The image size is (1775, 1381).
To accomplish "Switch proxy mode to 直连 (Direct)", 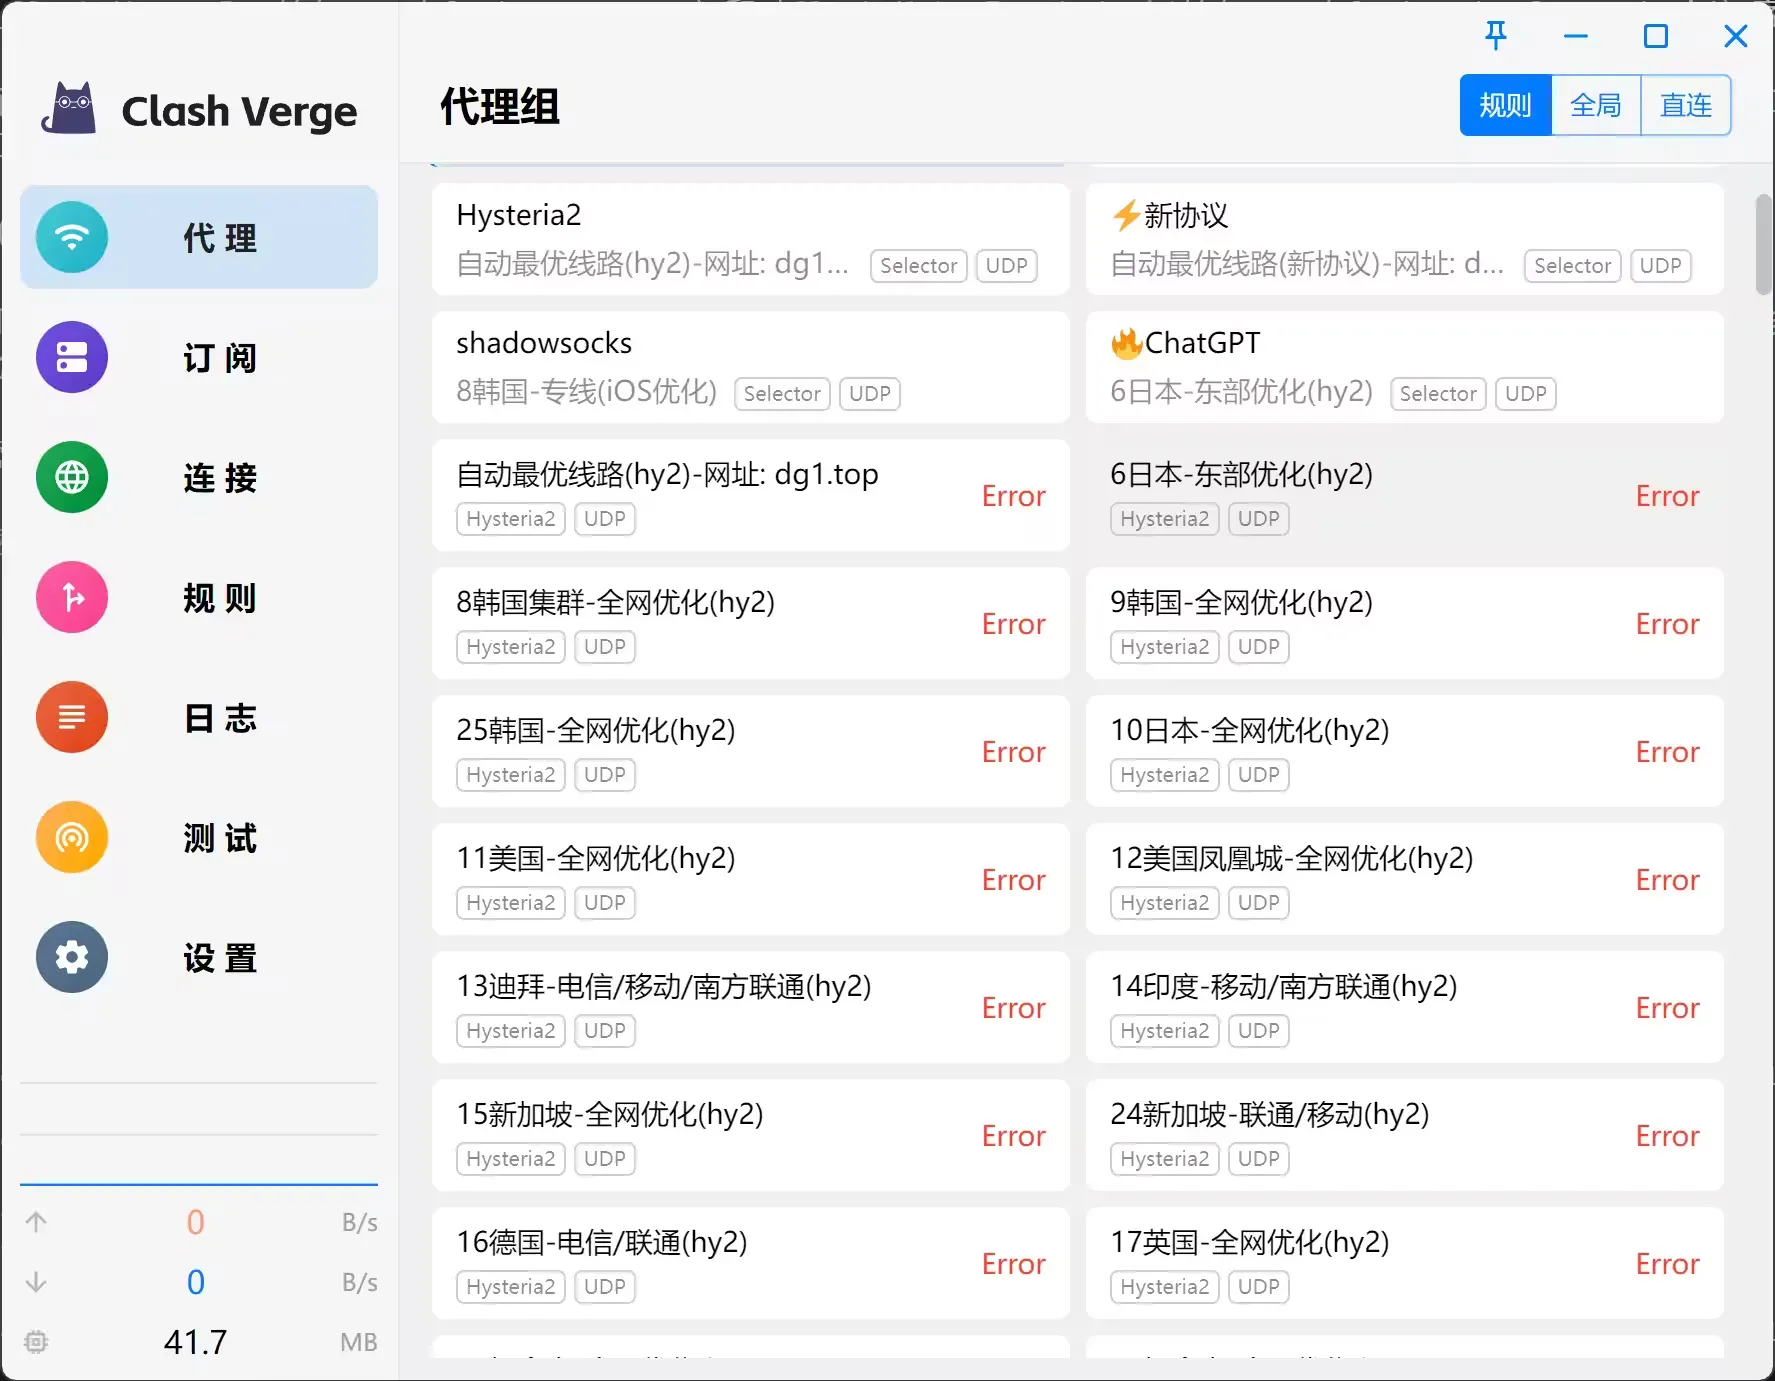I will [x=1685, y=105].
